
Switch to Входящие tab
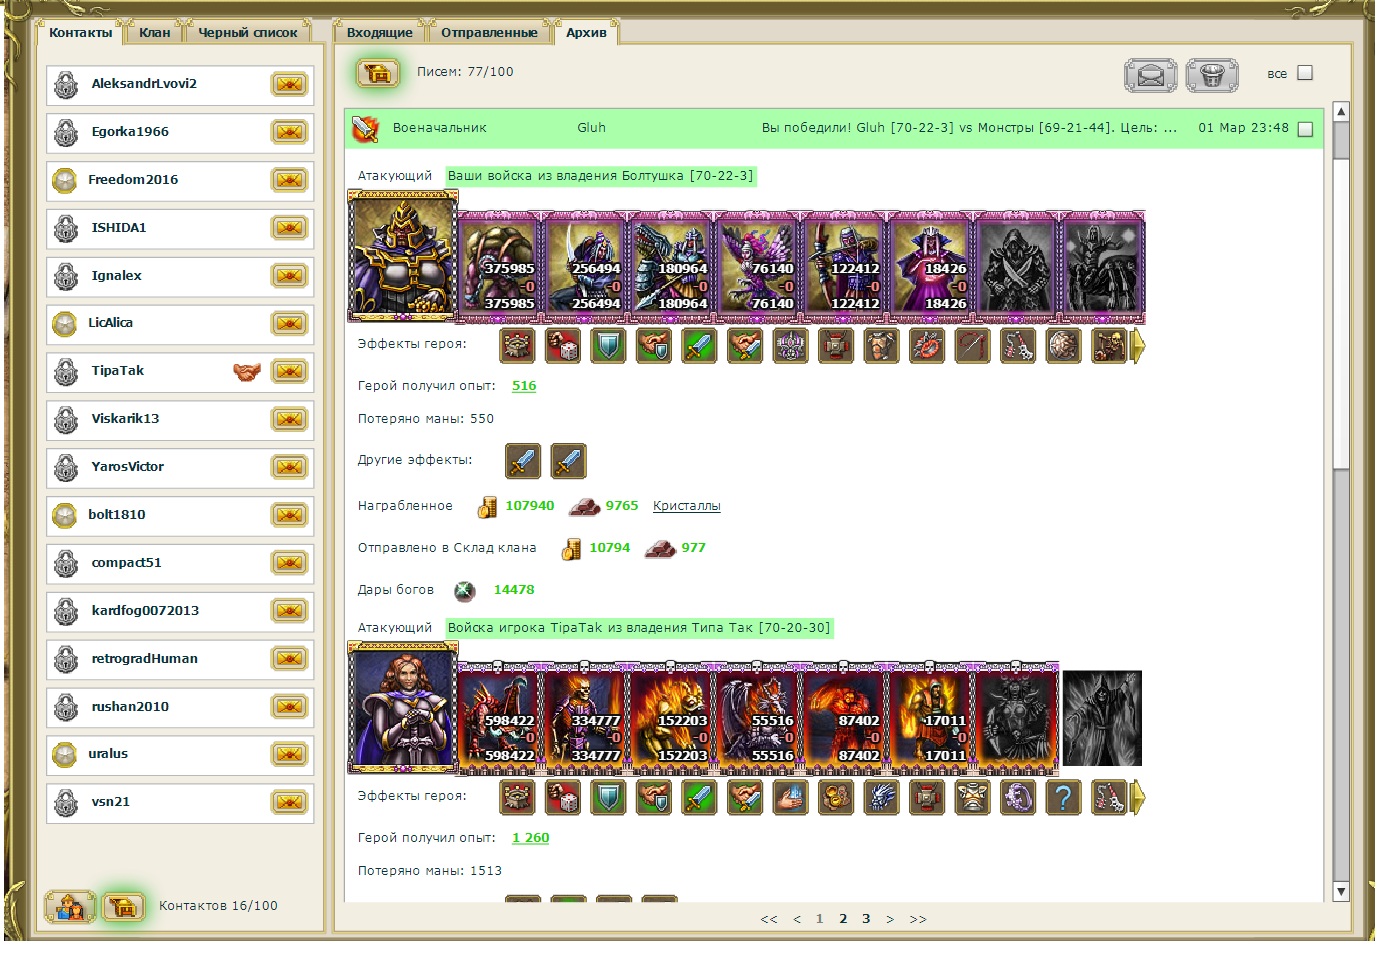380,32
